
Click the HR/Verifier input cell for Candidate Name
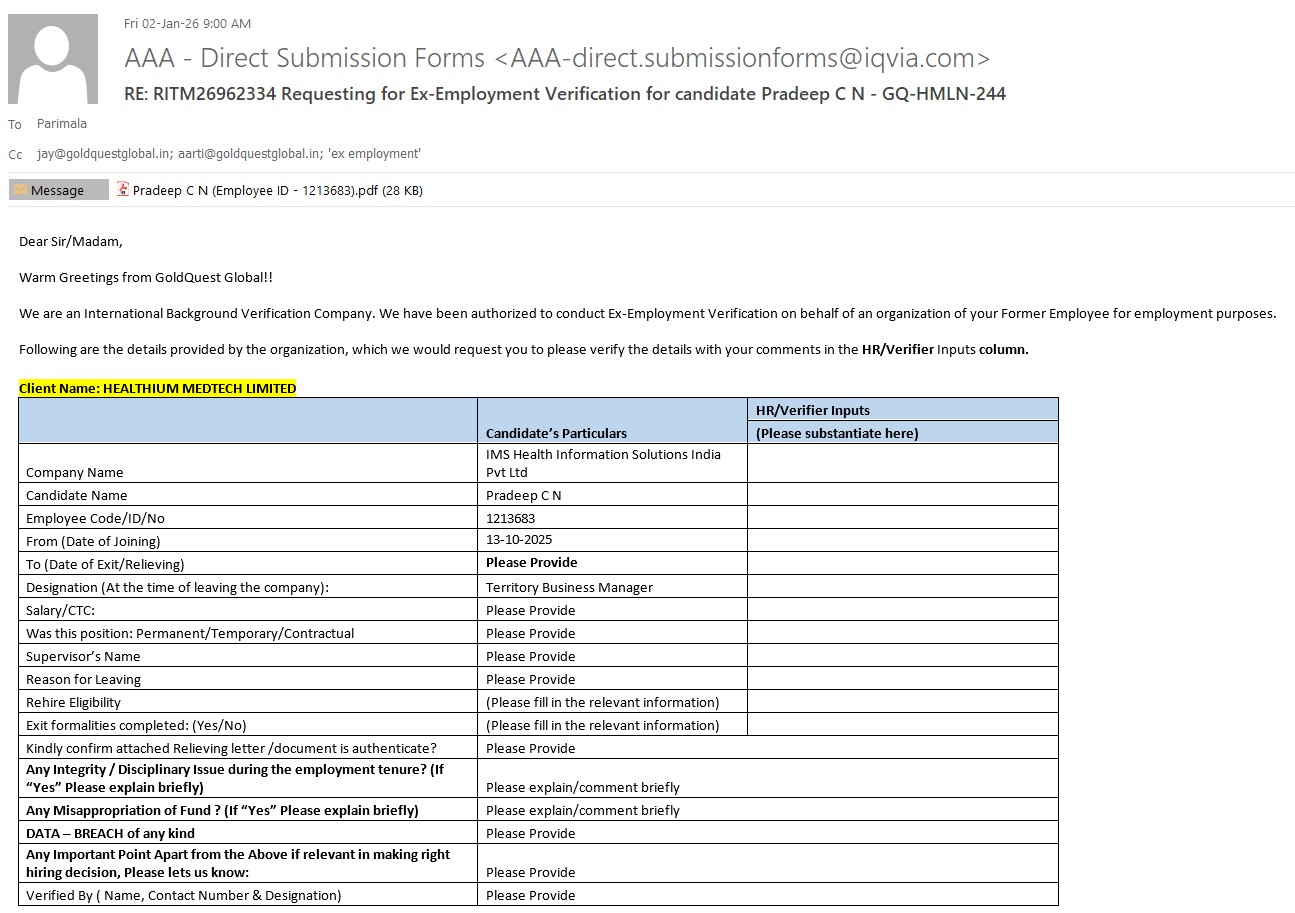pos(902,495)
